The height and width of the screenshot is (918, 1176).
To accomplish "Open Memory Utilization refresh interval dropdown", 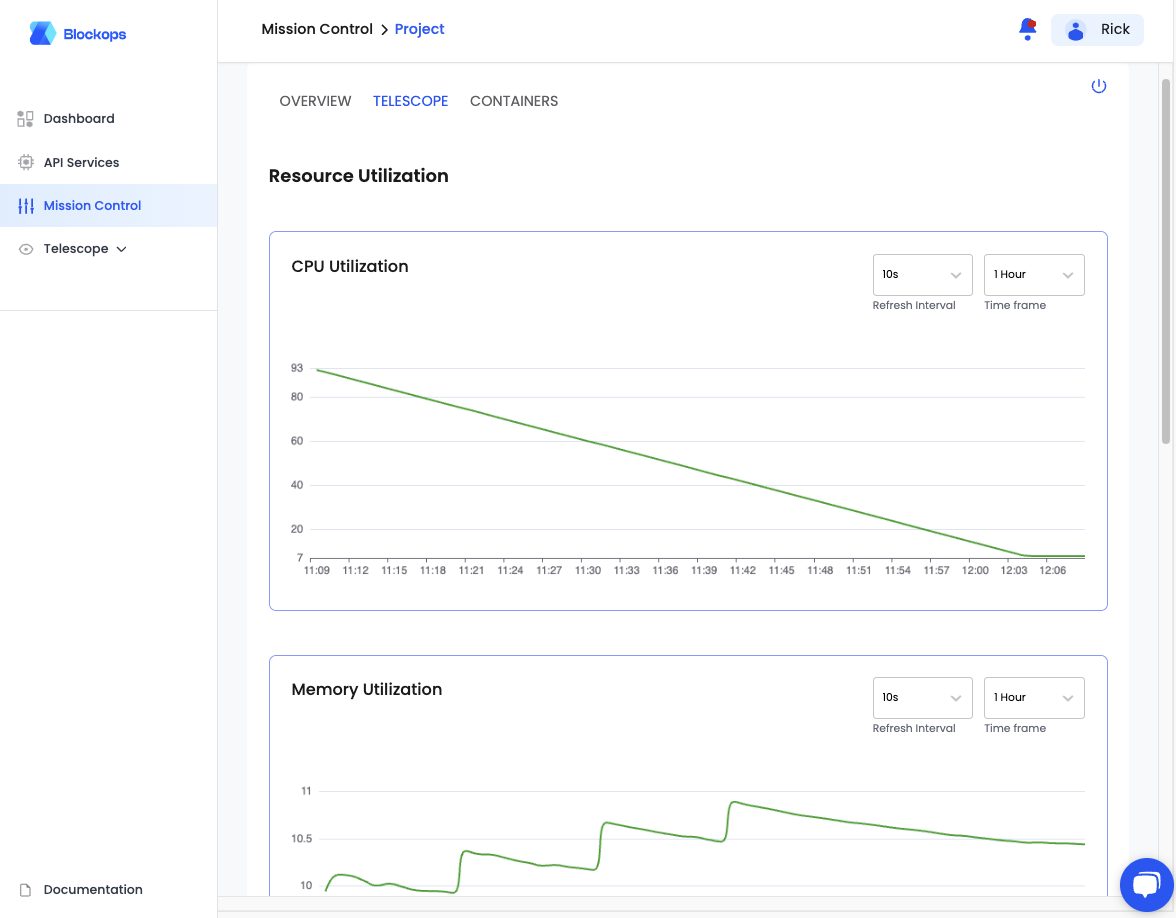I will [922, 698].
